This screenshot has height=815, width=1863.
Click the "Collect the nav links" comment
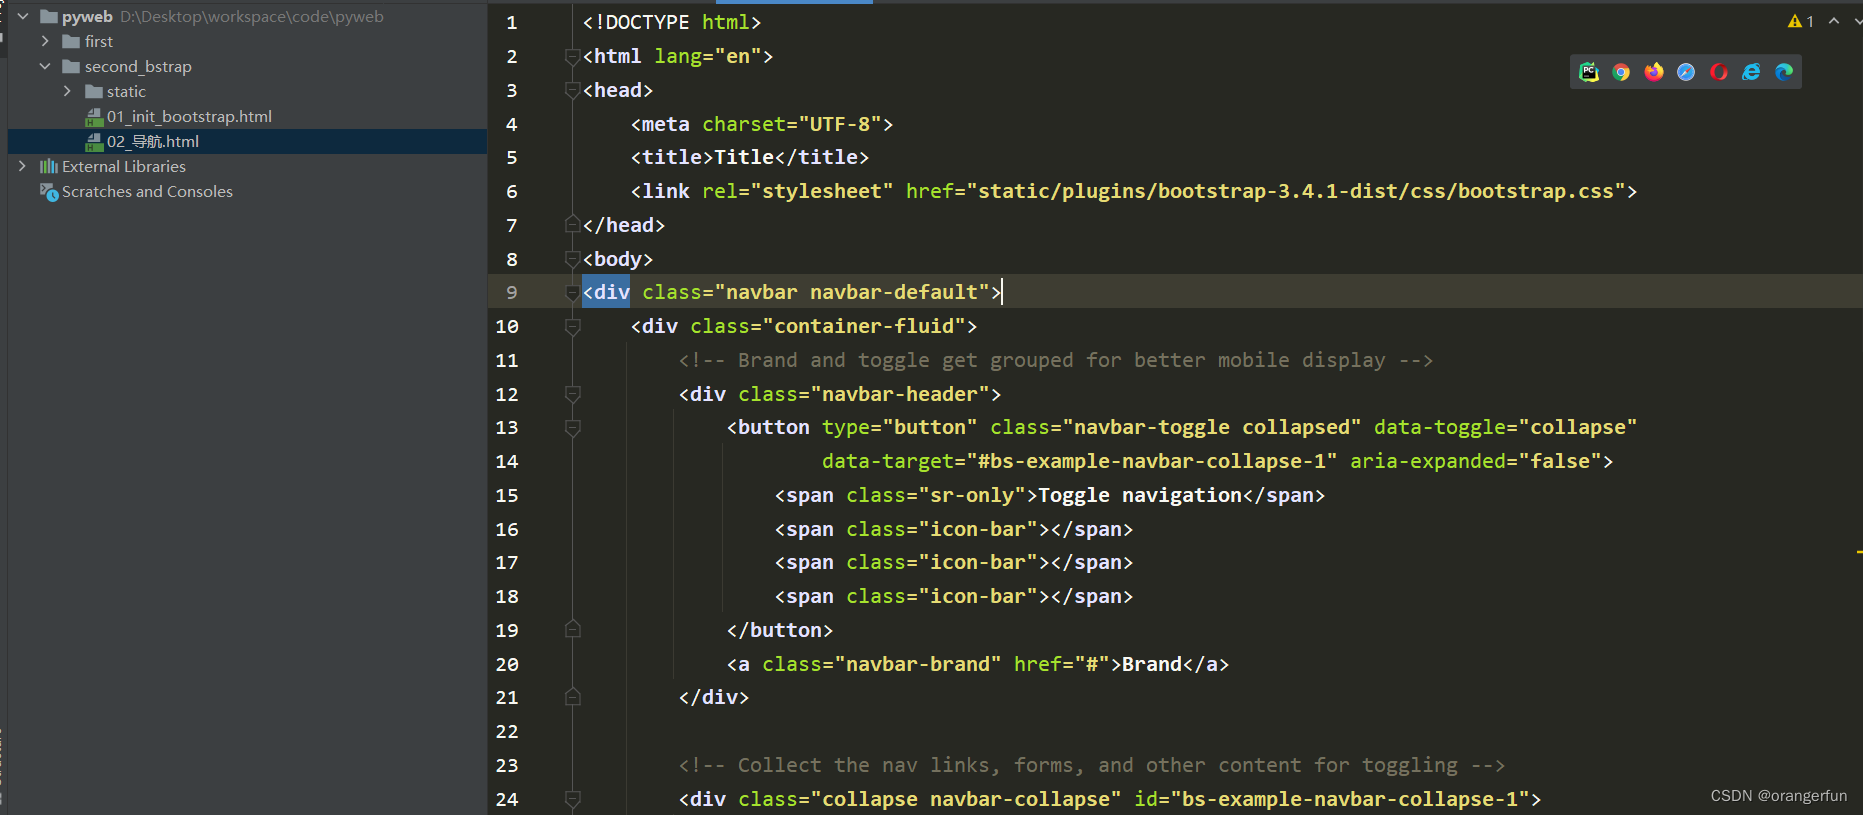click(x=1092, y=765)
